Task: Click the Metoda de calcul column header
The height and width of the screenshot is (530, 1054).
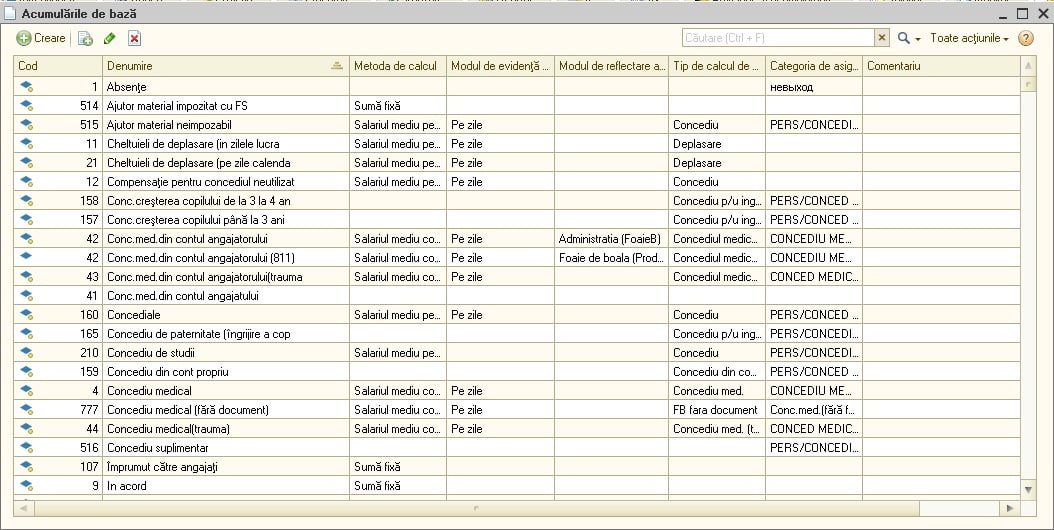Action: tap(398, 66)
